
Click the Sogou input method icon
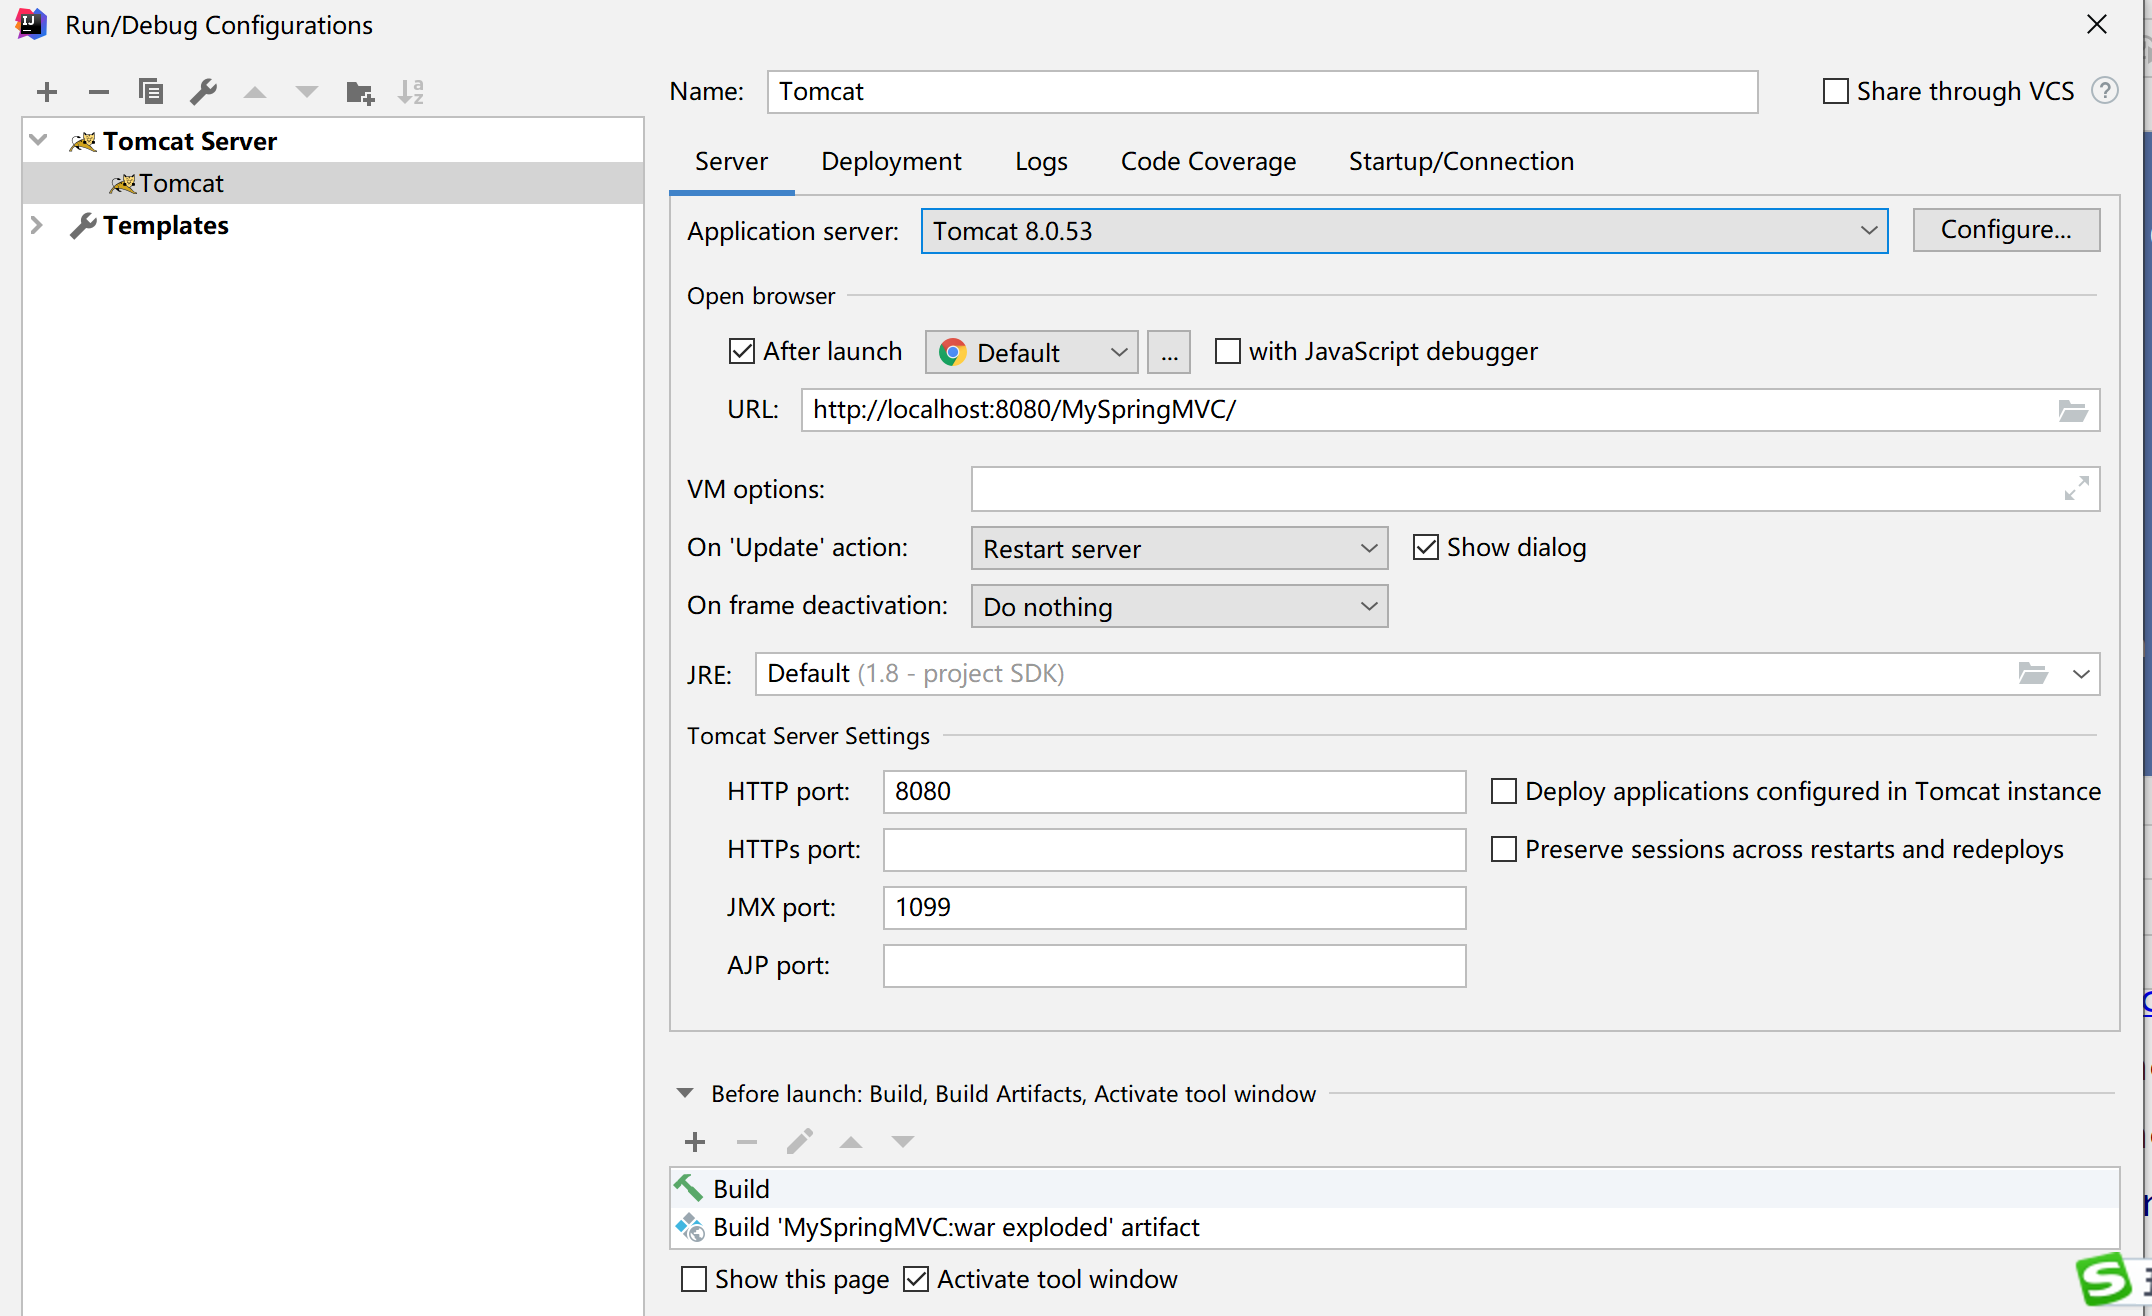(x=2105, y=1280)
